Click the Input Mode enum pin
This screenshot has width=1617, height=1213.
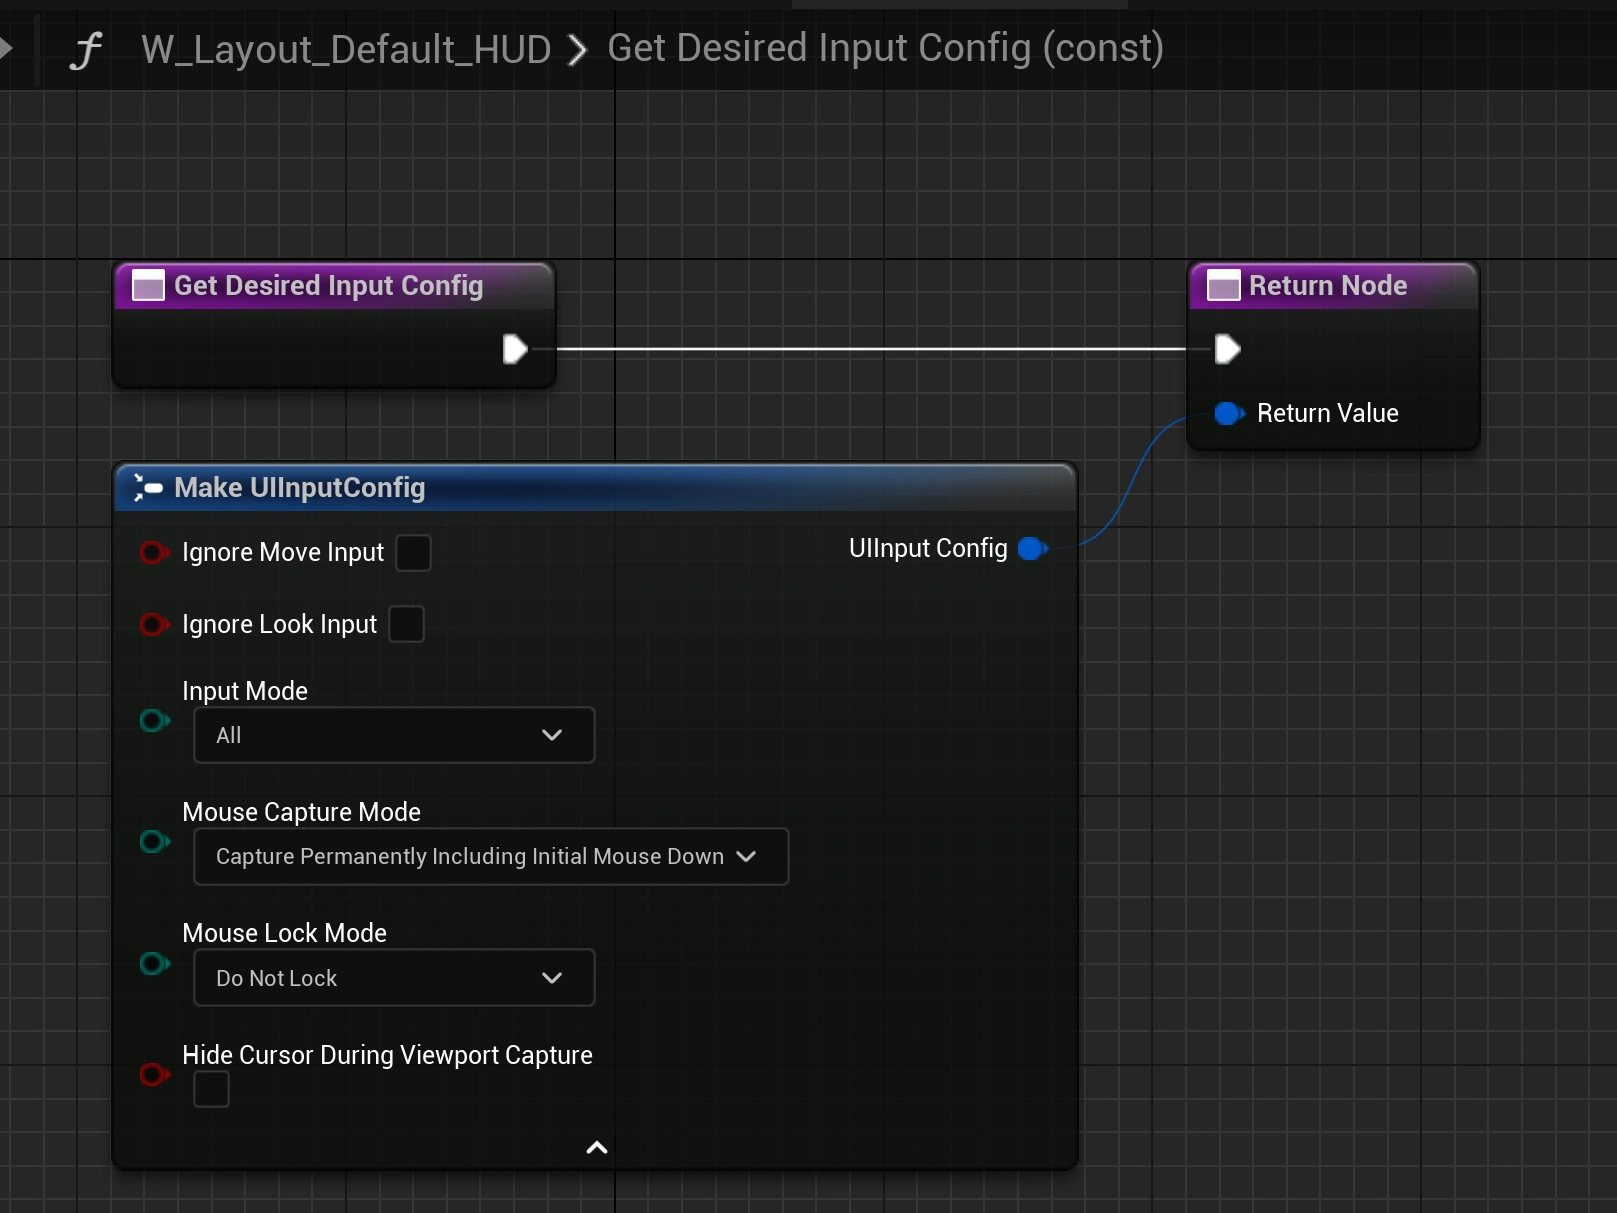154,720
